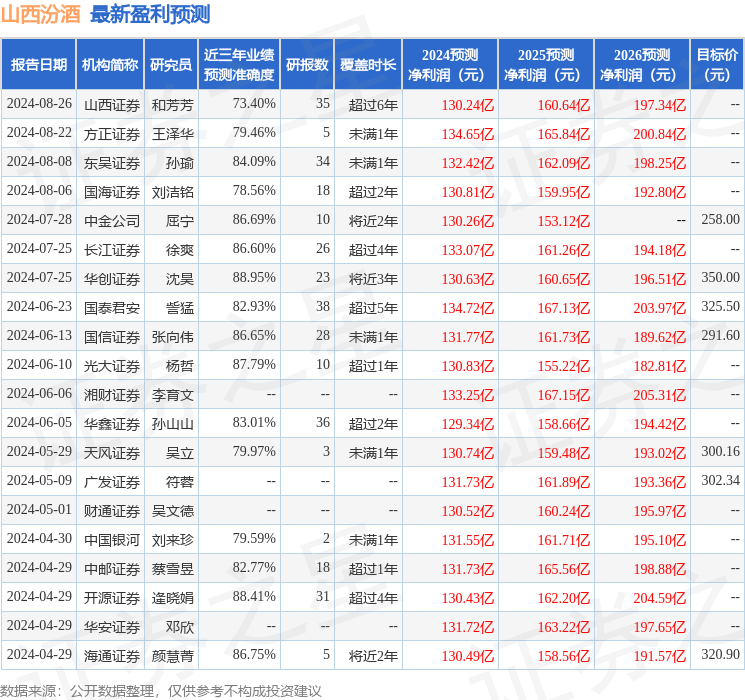Select the 中国银河 institution cell
This screenshot has width=745, height=700.
click(x=112, y=540)
